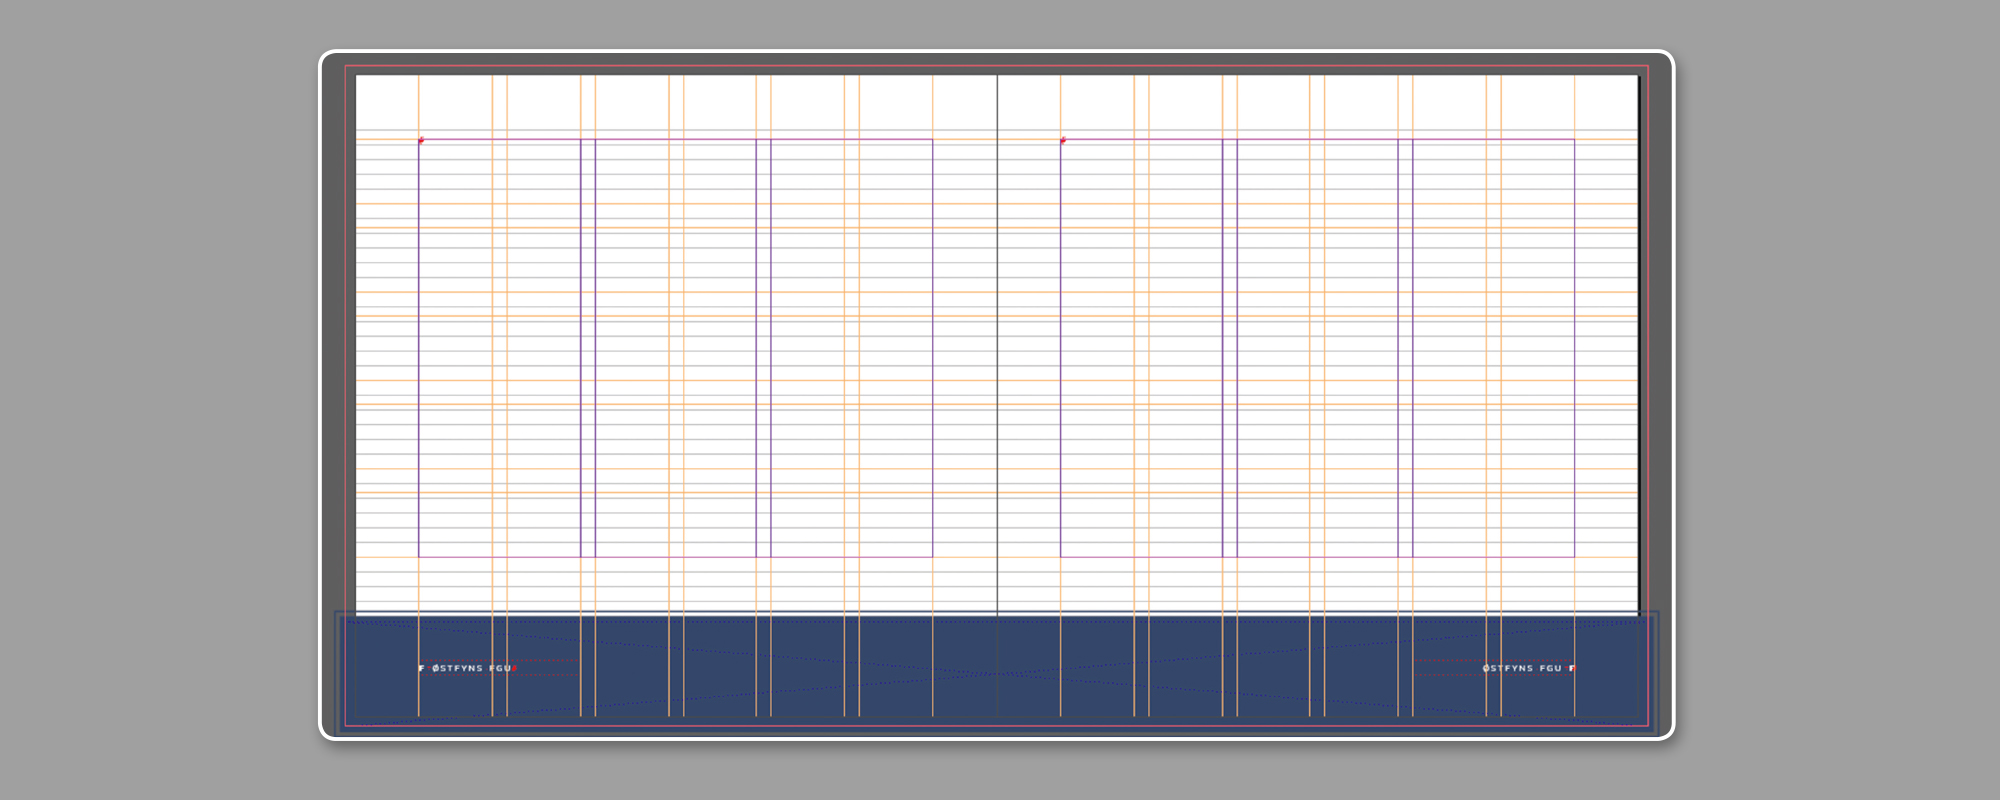The height and width of the screenshot is (800, 2000).
Task: Select the F logo in right footer
Action: (1571, 668)
